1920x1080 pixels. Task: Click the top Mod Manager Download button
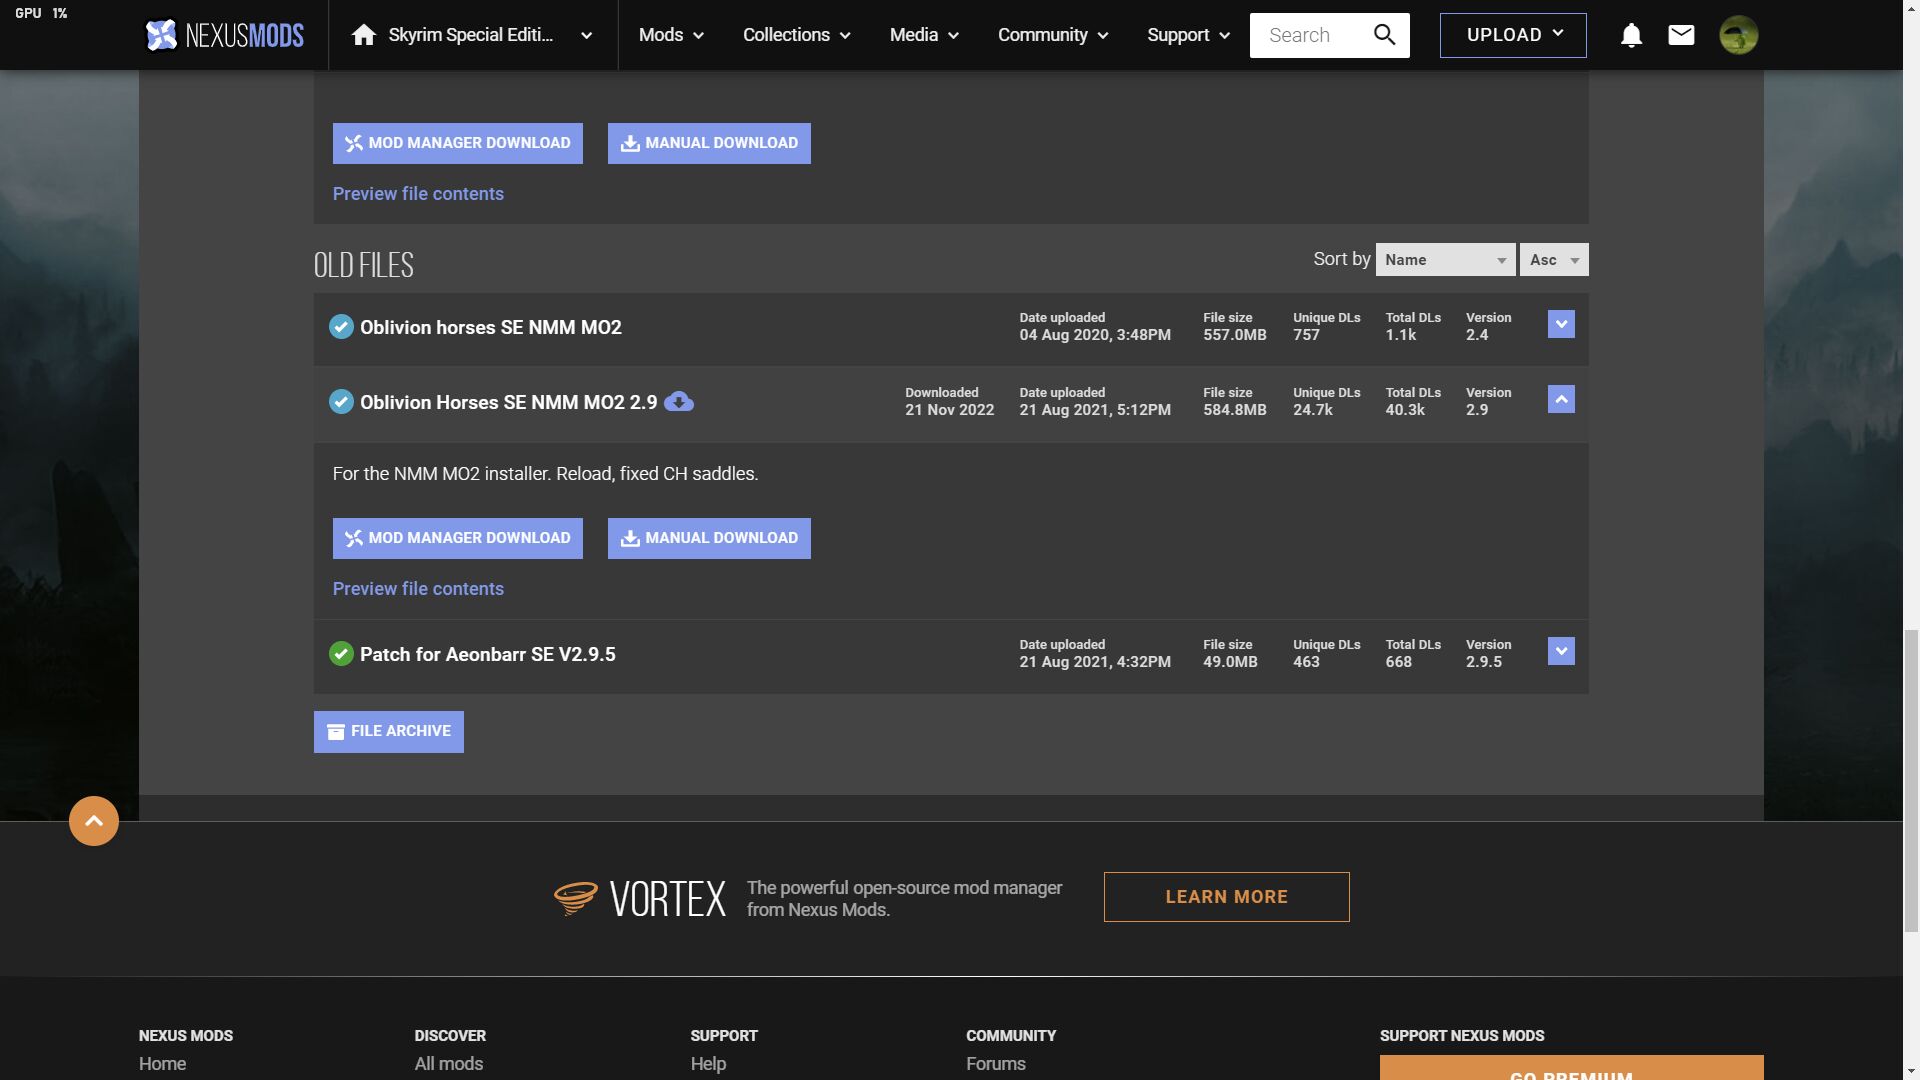(x=458, y=143)
